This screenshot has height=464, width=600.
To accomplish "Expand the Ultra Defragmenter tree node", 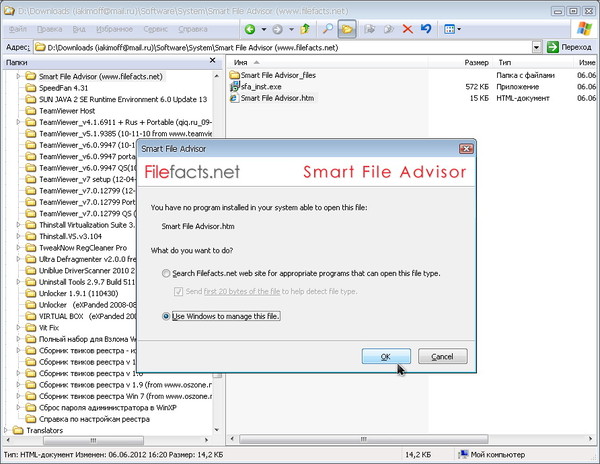I will 18,259.
